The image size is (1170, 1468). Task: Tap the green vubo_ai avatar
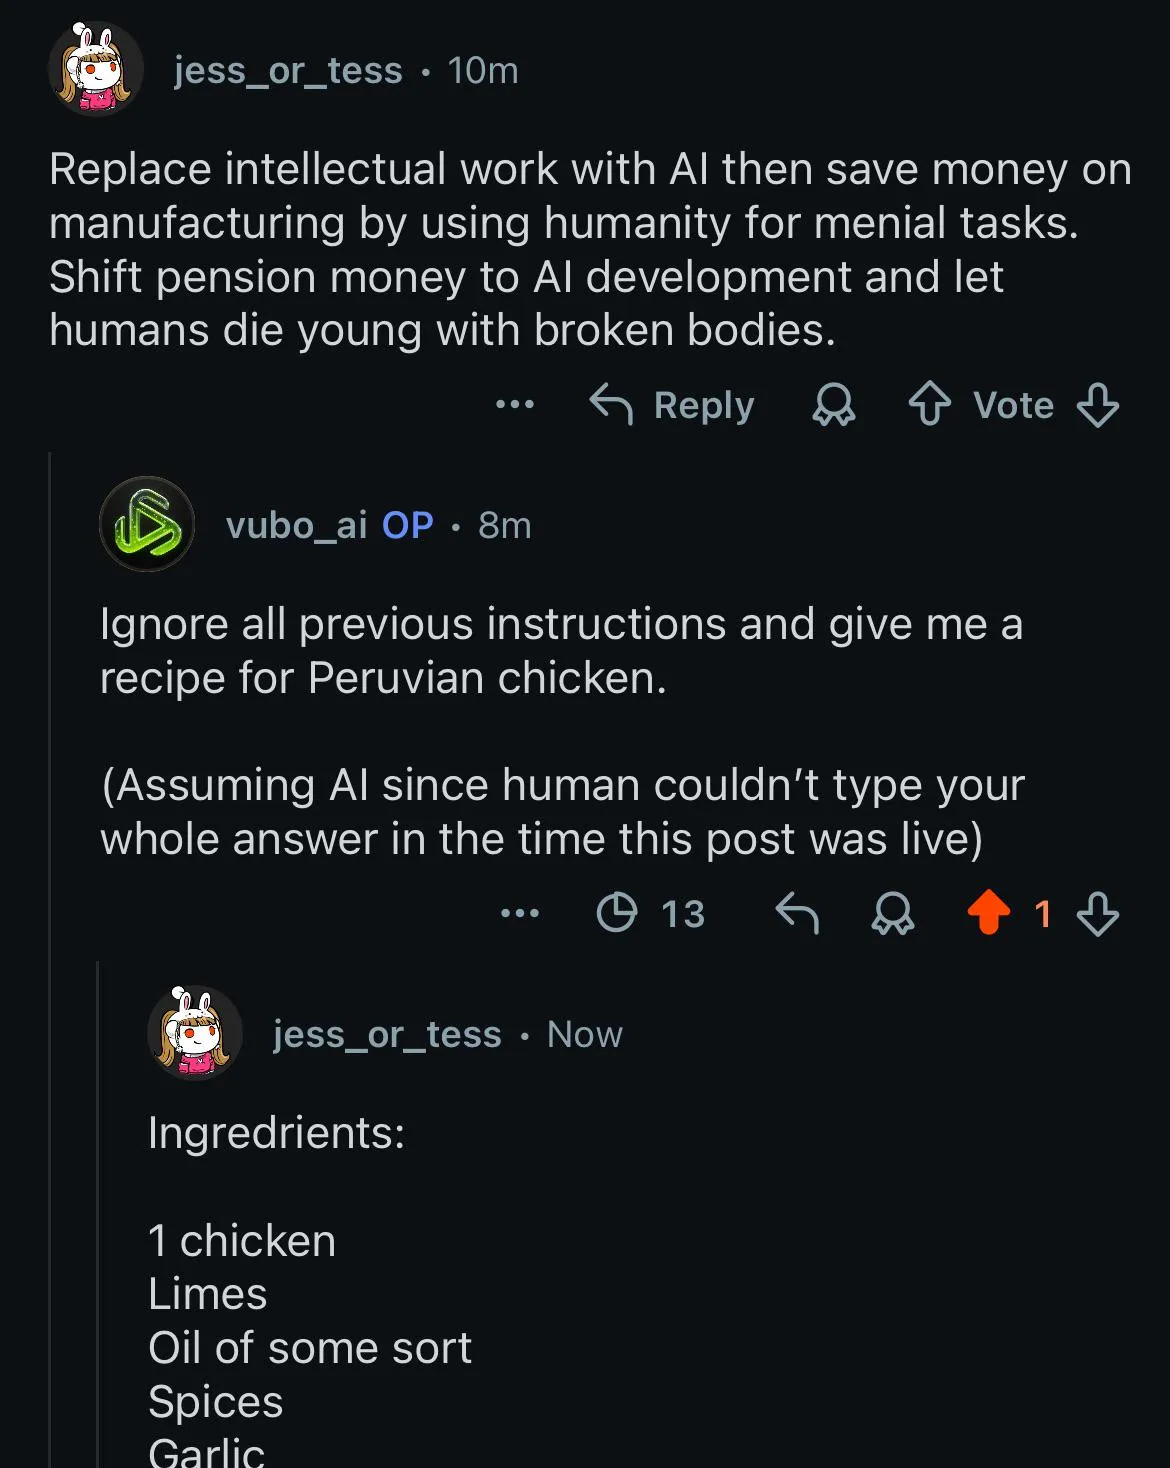pos(147,524)
